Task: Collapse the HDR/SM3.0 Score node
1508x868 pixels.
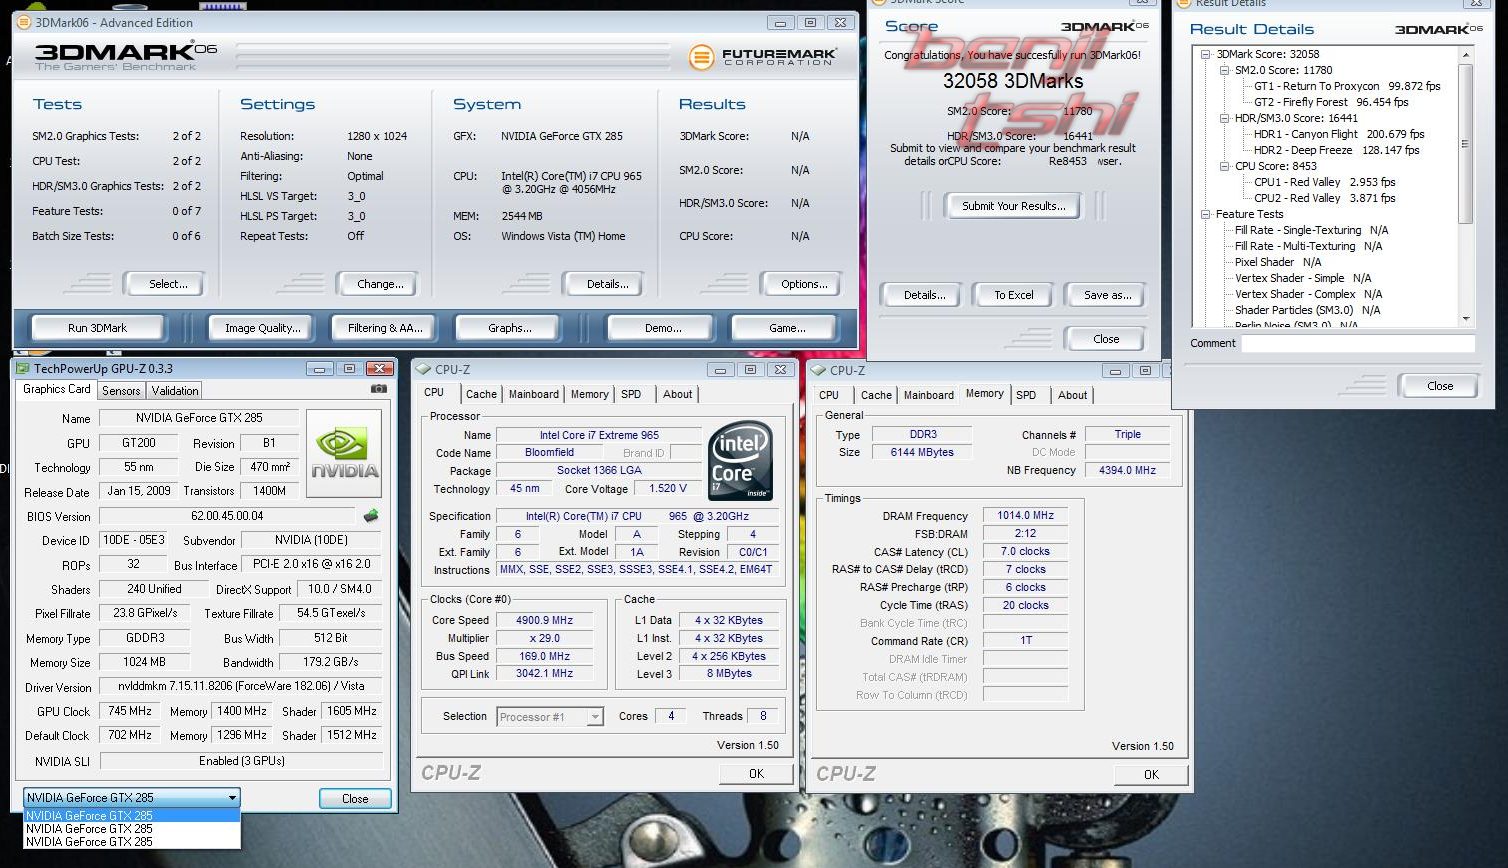Action: pyautogui.click(x=1224, y=118)
